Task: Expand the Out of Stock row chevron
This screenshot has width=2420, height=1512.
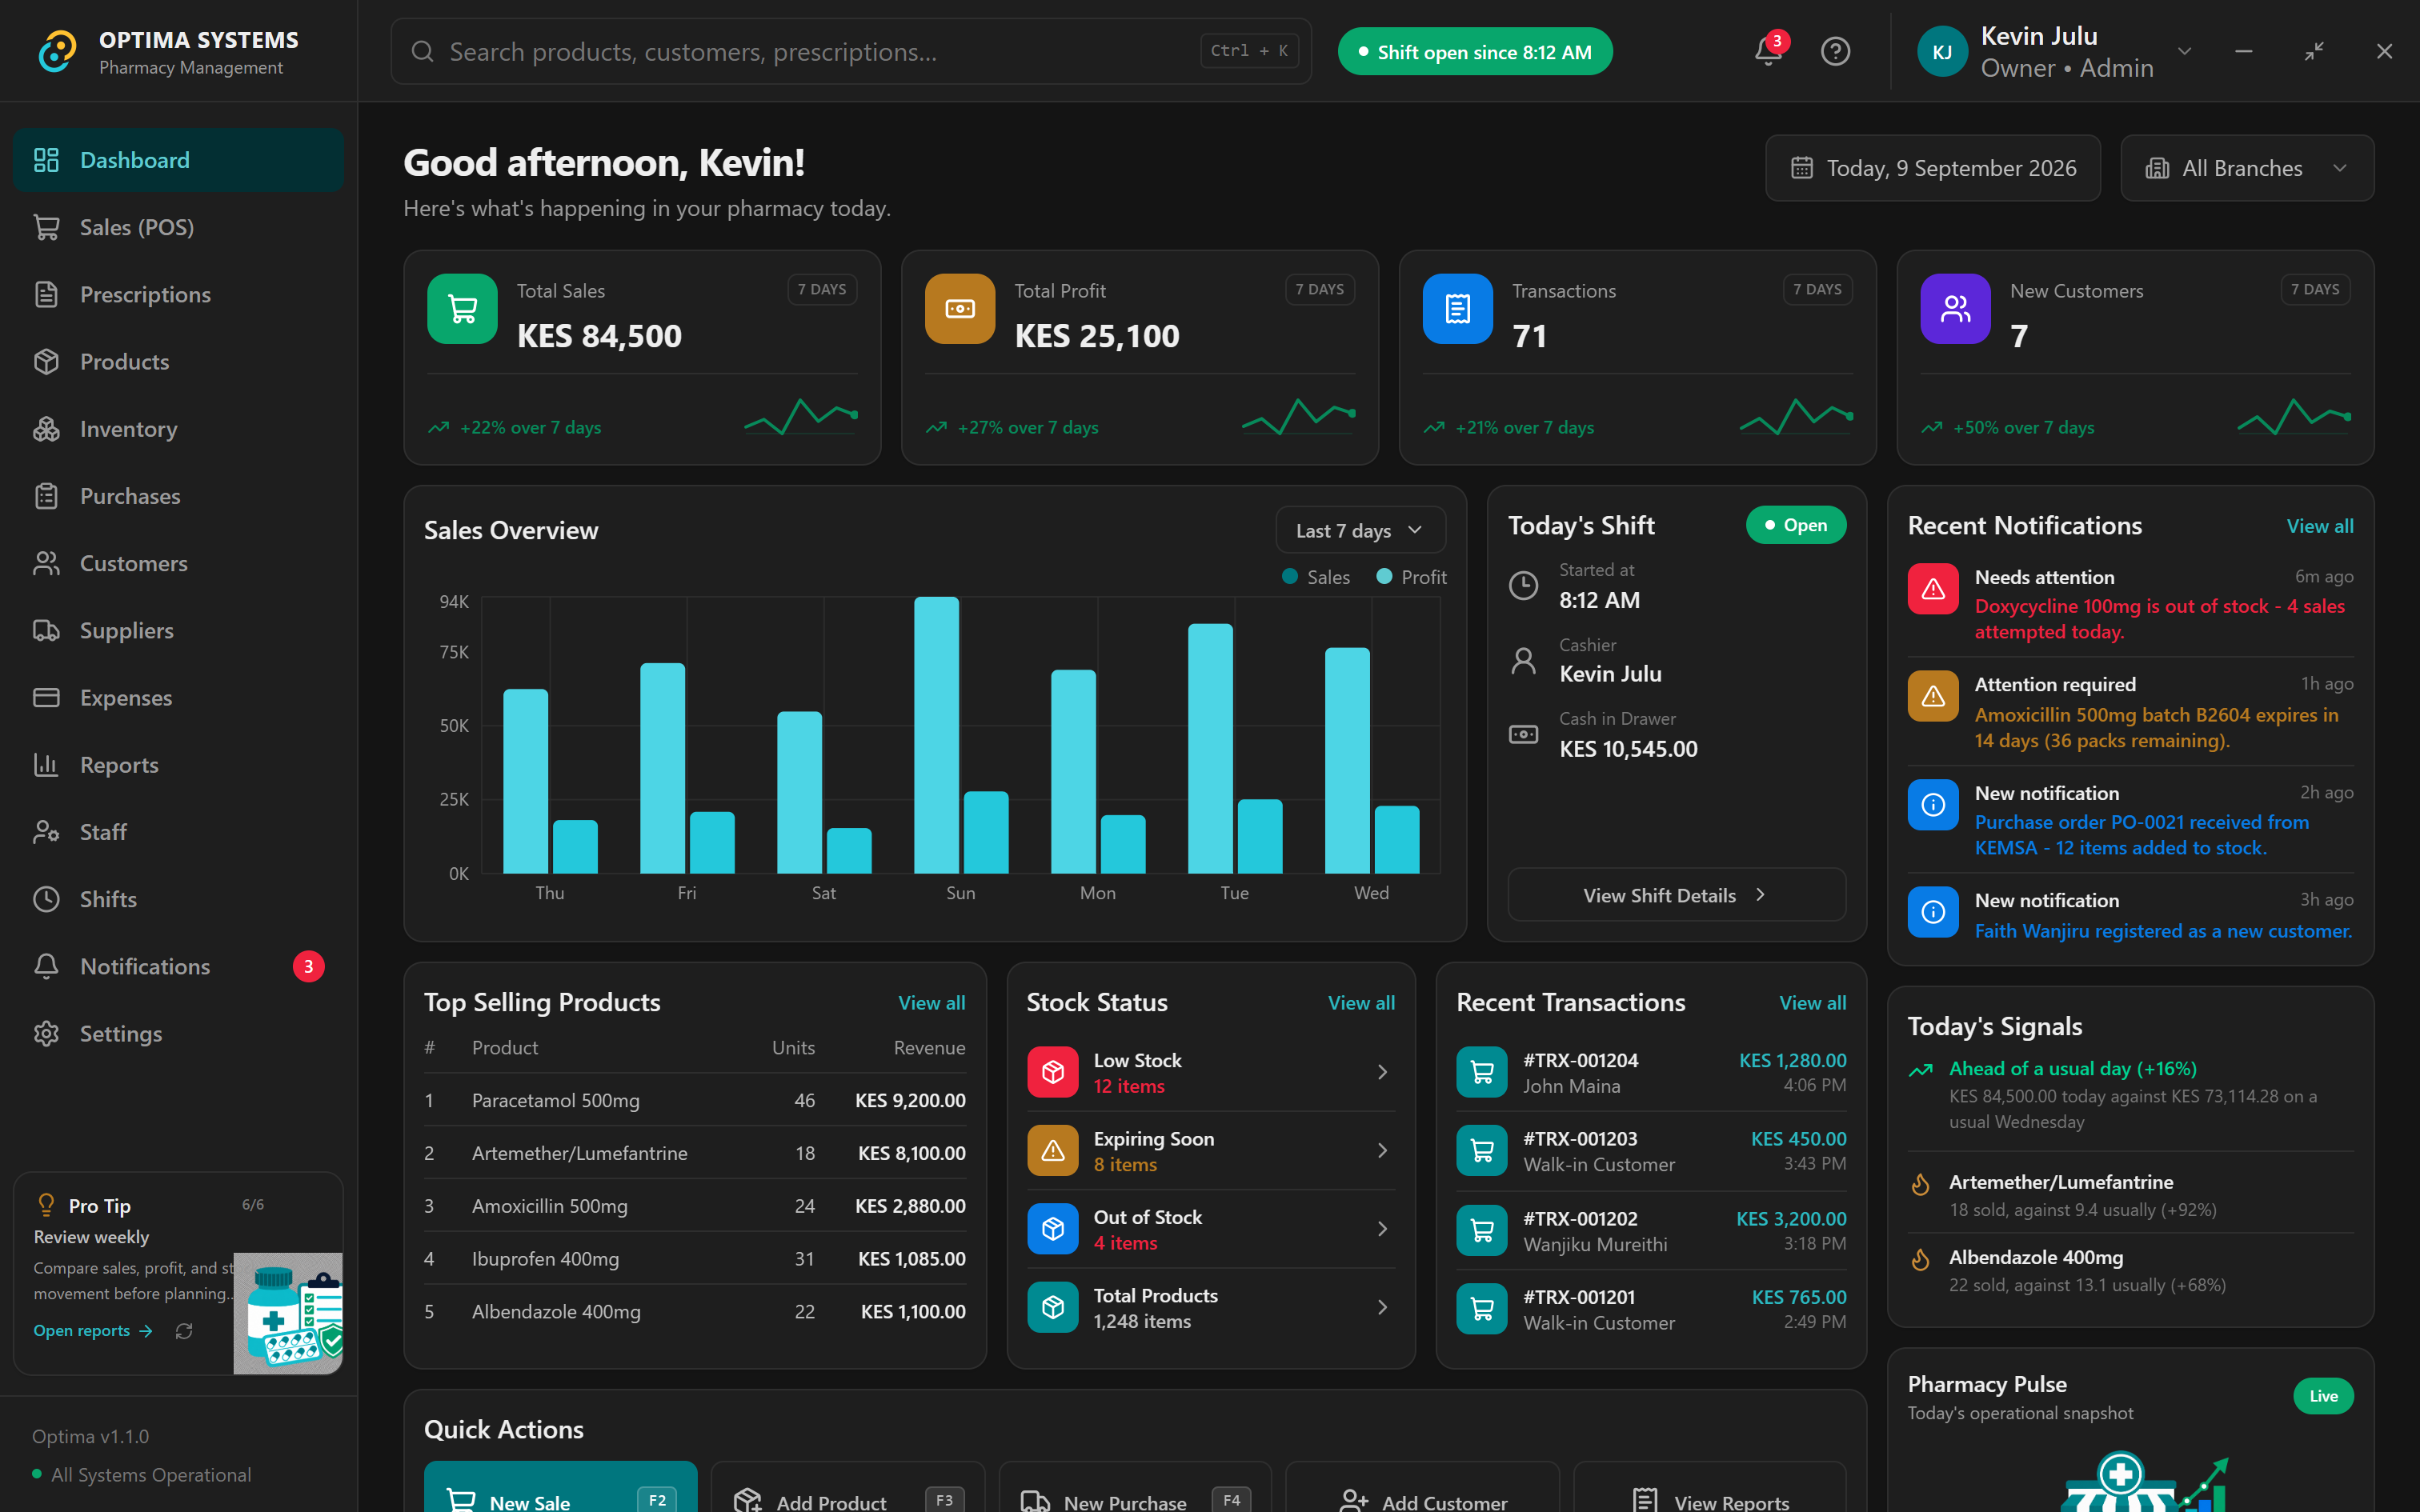Action: pyautogui.click(x=1382, y=1229)
